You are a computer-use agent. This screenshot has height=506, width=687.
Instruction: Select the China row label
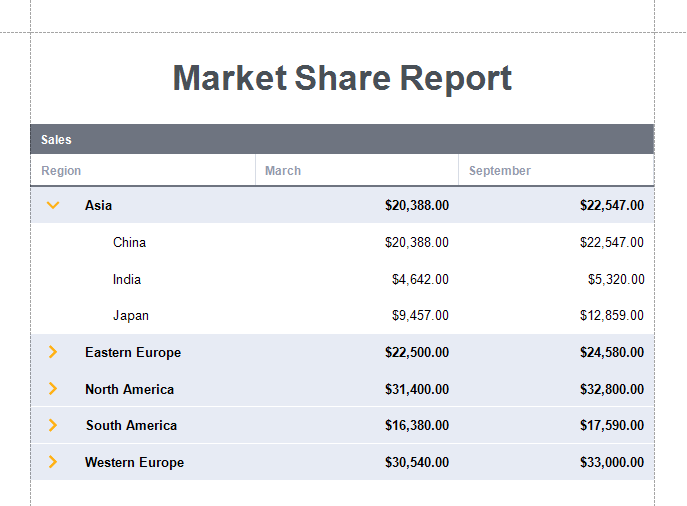tap(129, 242)
